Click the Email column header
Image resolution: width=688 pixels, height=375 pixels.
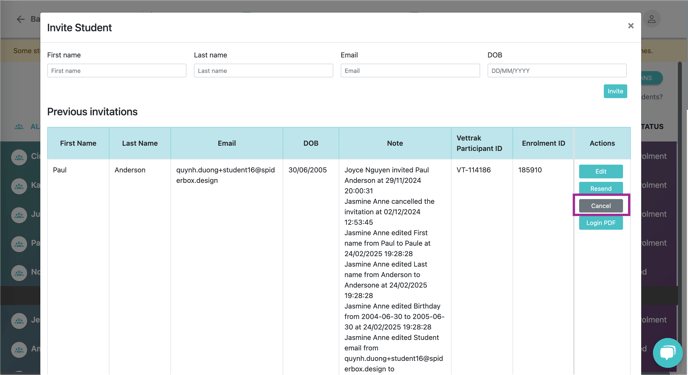pos(227,143)
